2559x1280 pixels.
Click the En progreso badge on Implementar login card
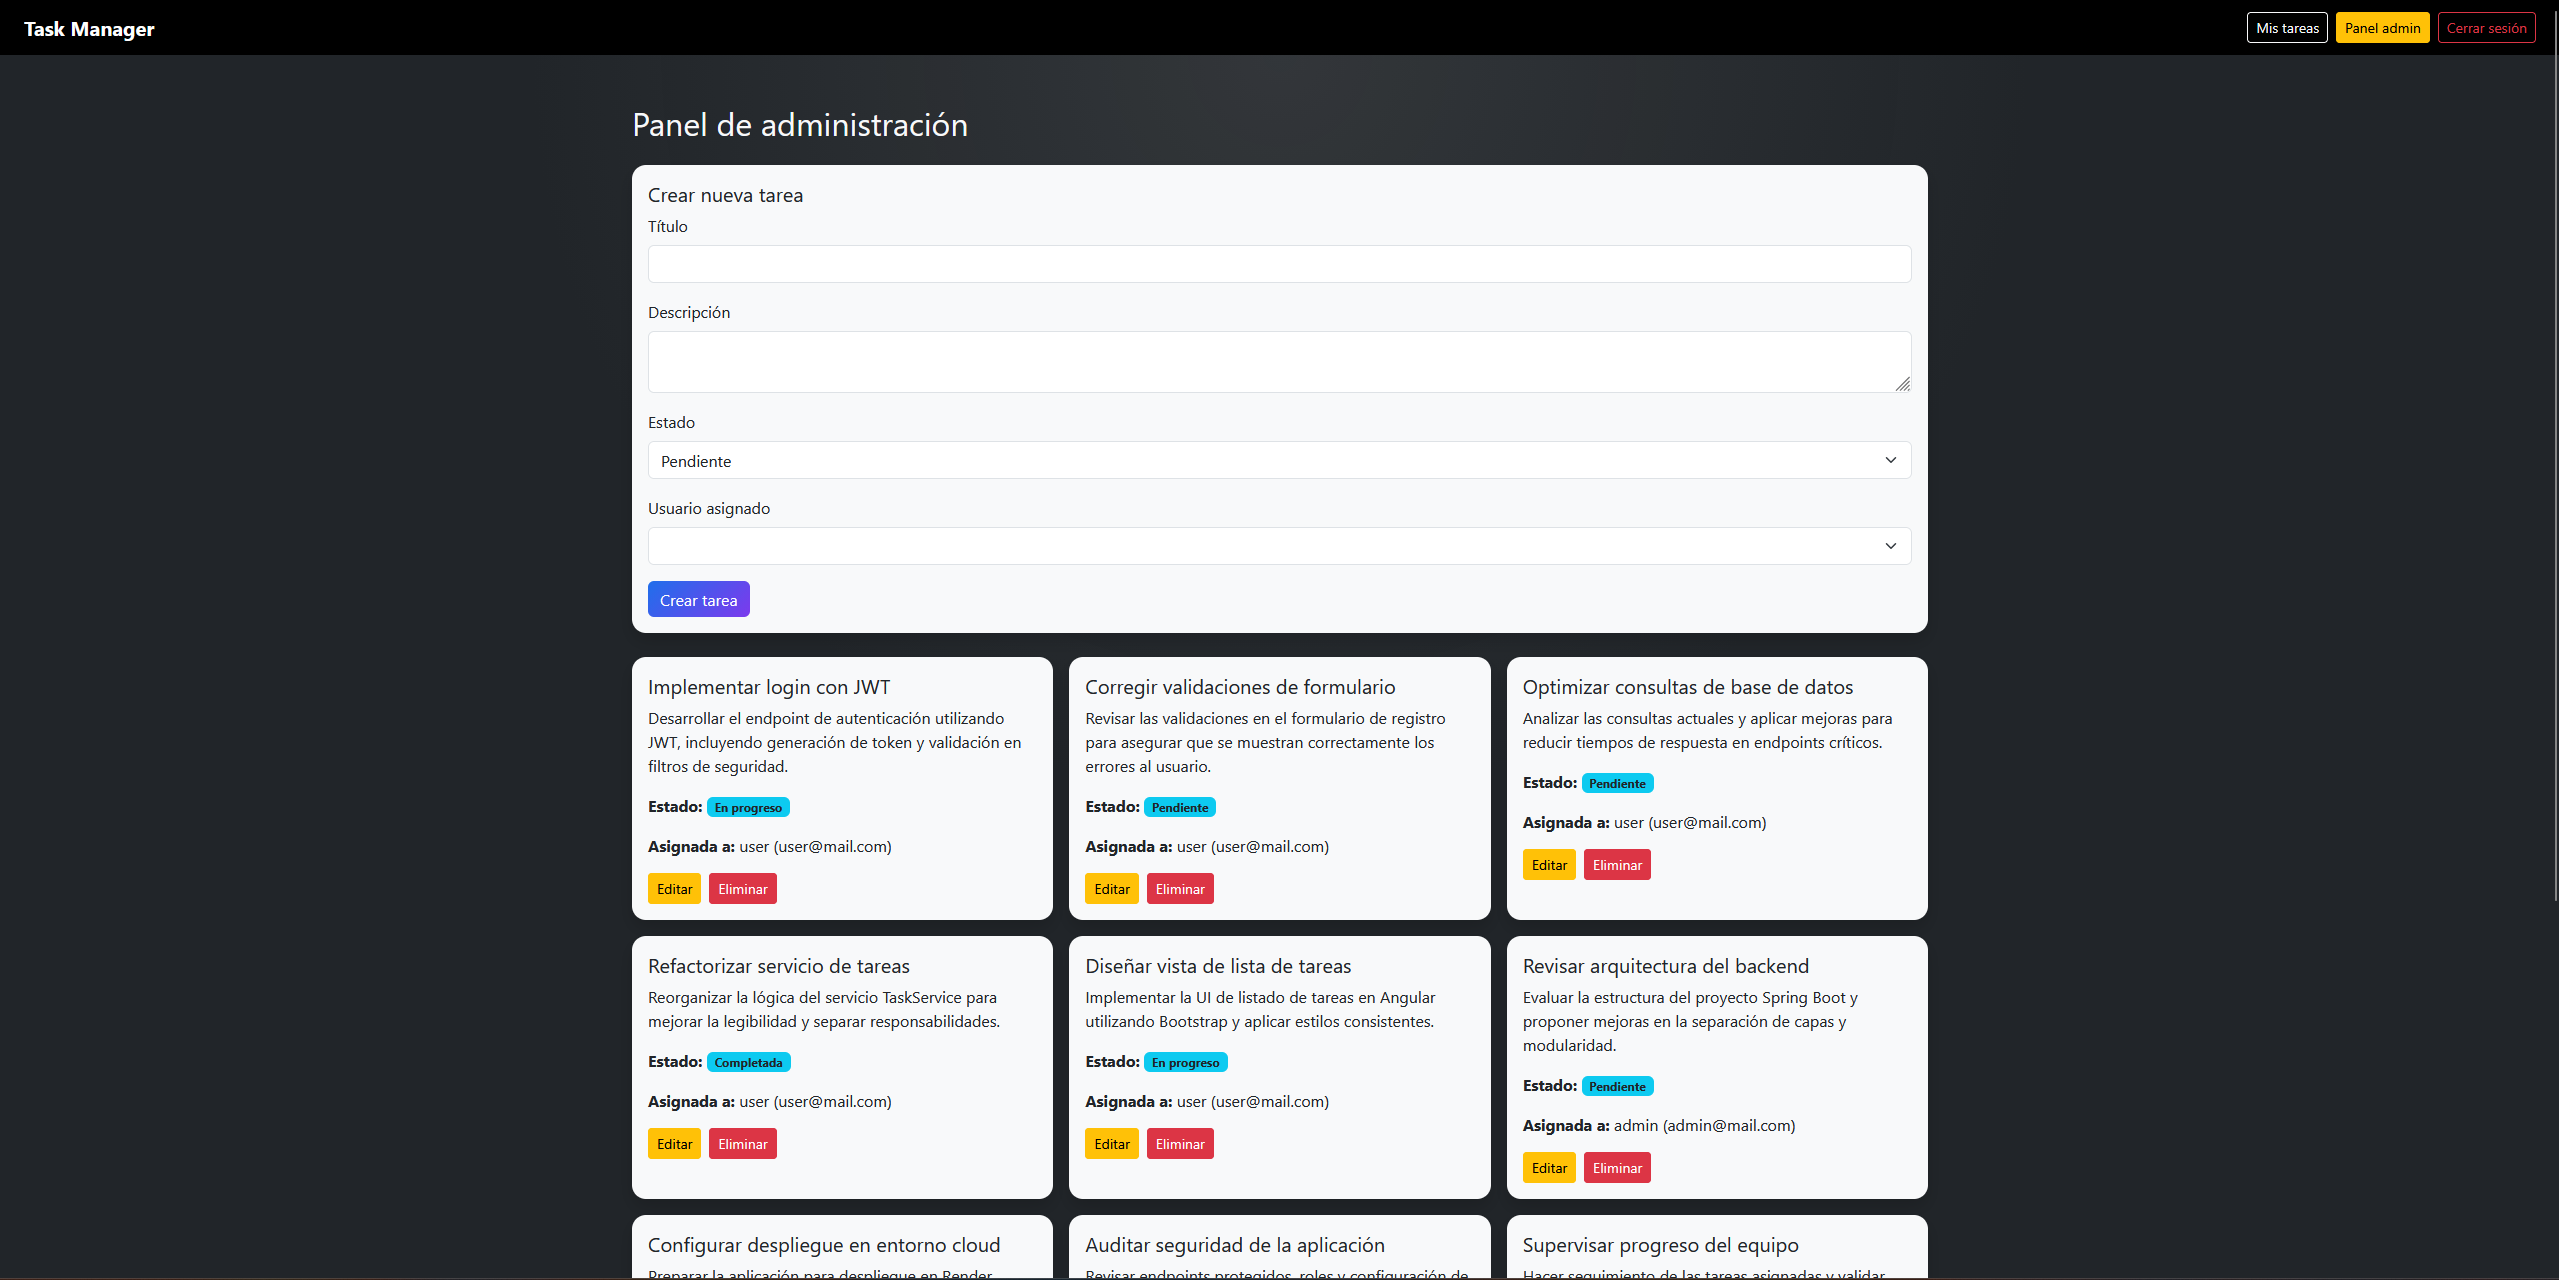click(748, 807)
